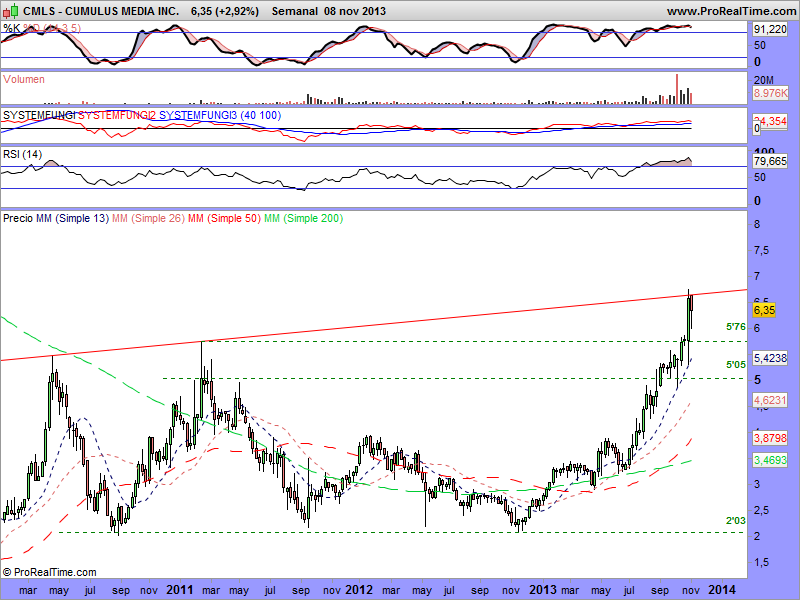Click the red SYSTEMFUNGI2 indicator label
This screenshot has width=800, height=600.
pos(117,115)
